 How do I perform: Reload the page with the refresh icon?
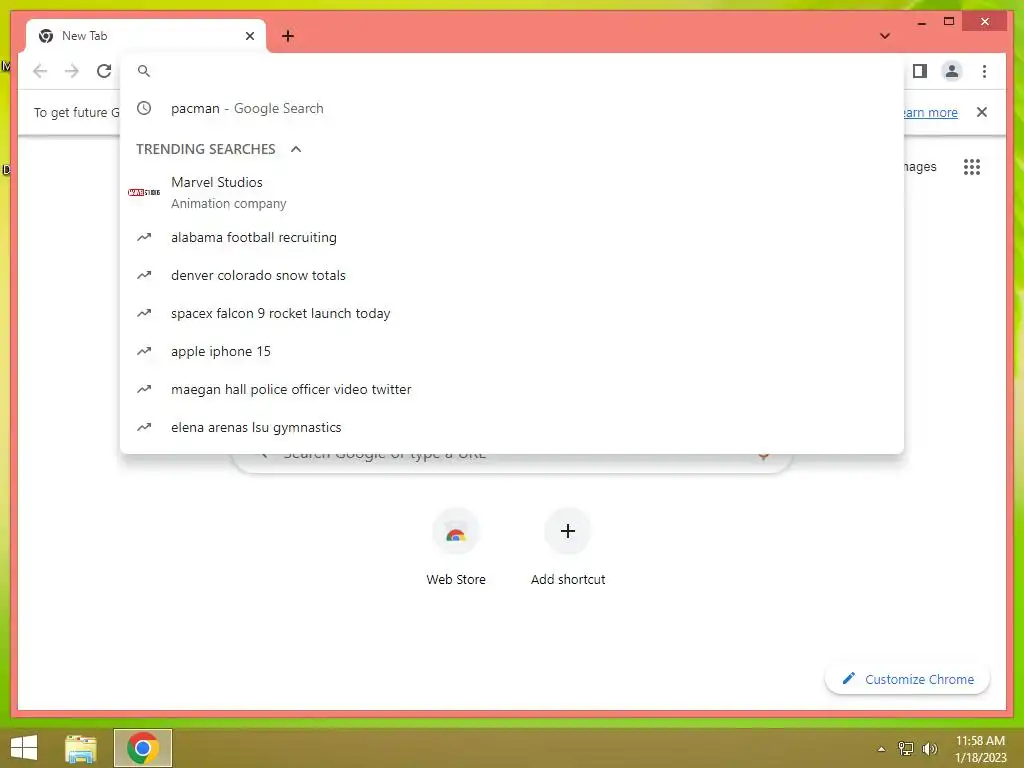pyautogui.click(x=104, y=71)
